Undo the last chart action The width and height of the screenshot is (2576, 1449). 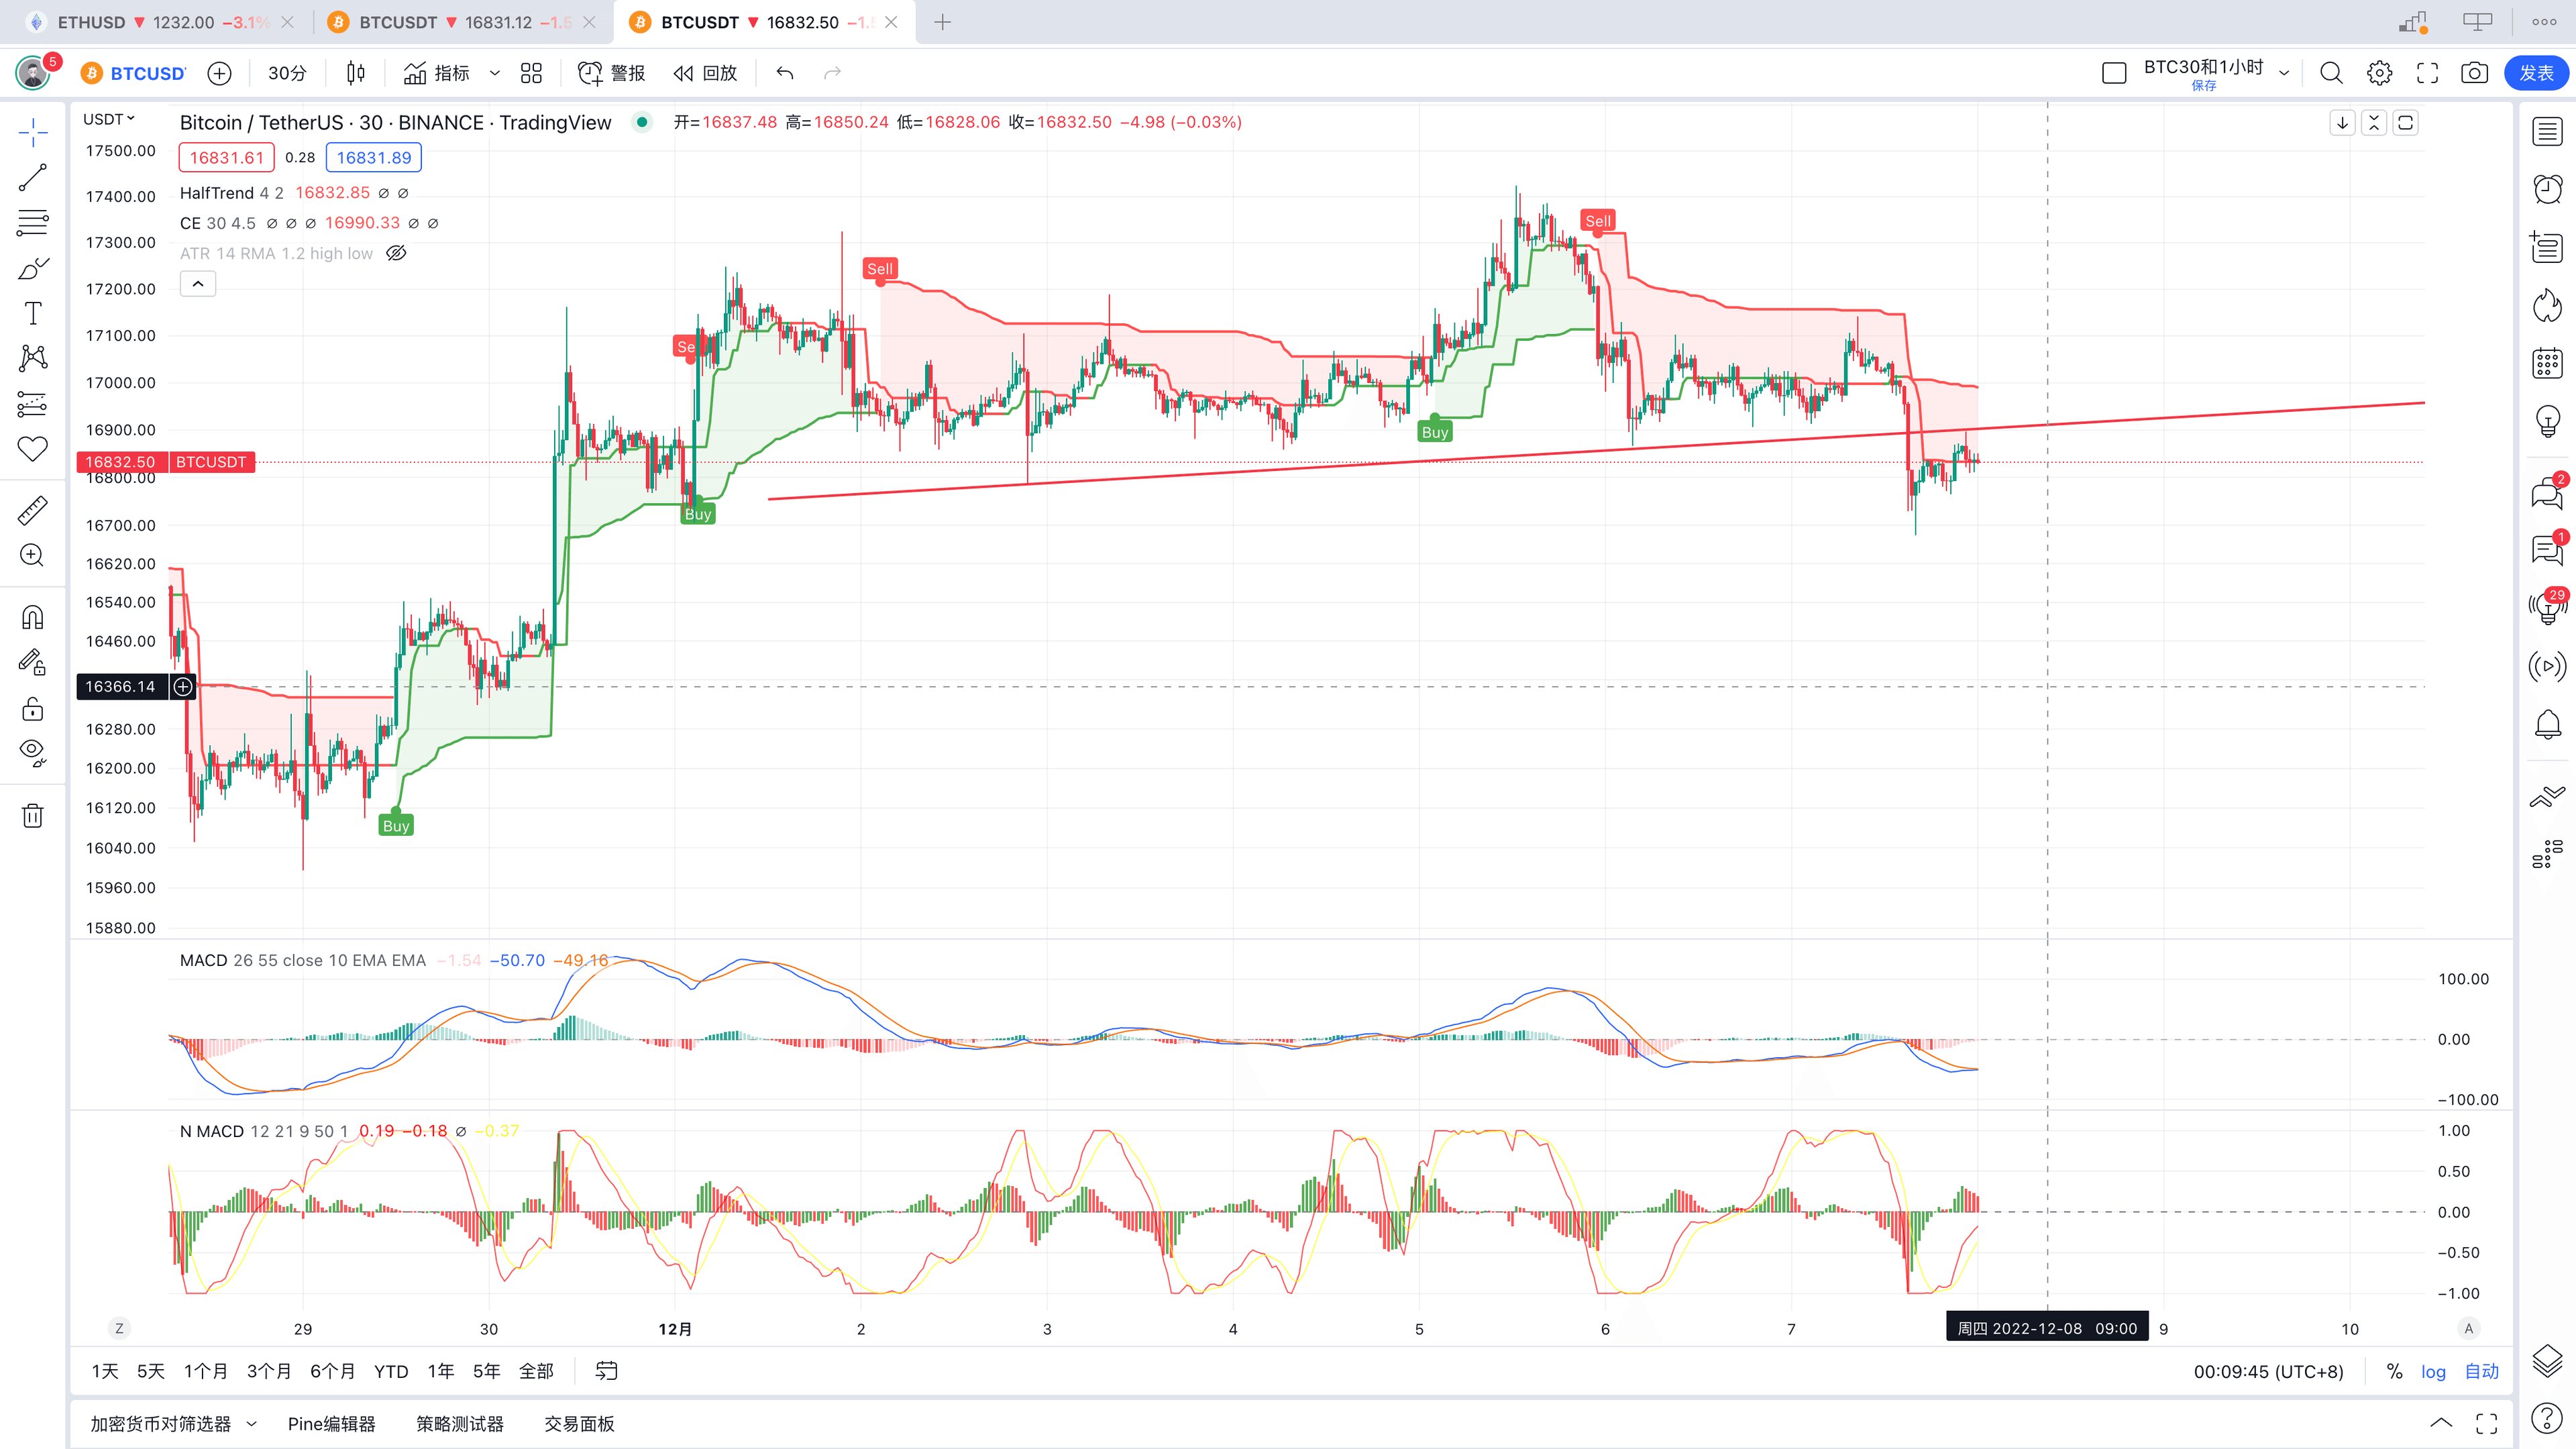click(785, 73)
